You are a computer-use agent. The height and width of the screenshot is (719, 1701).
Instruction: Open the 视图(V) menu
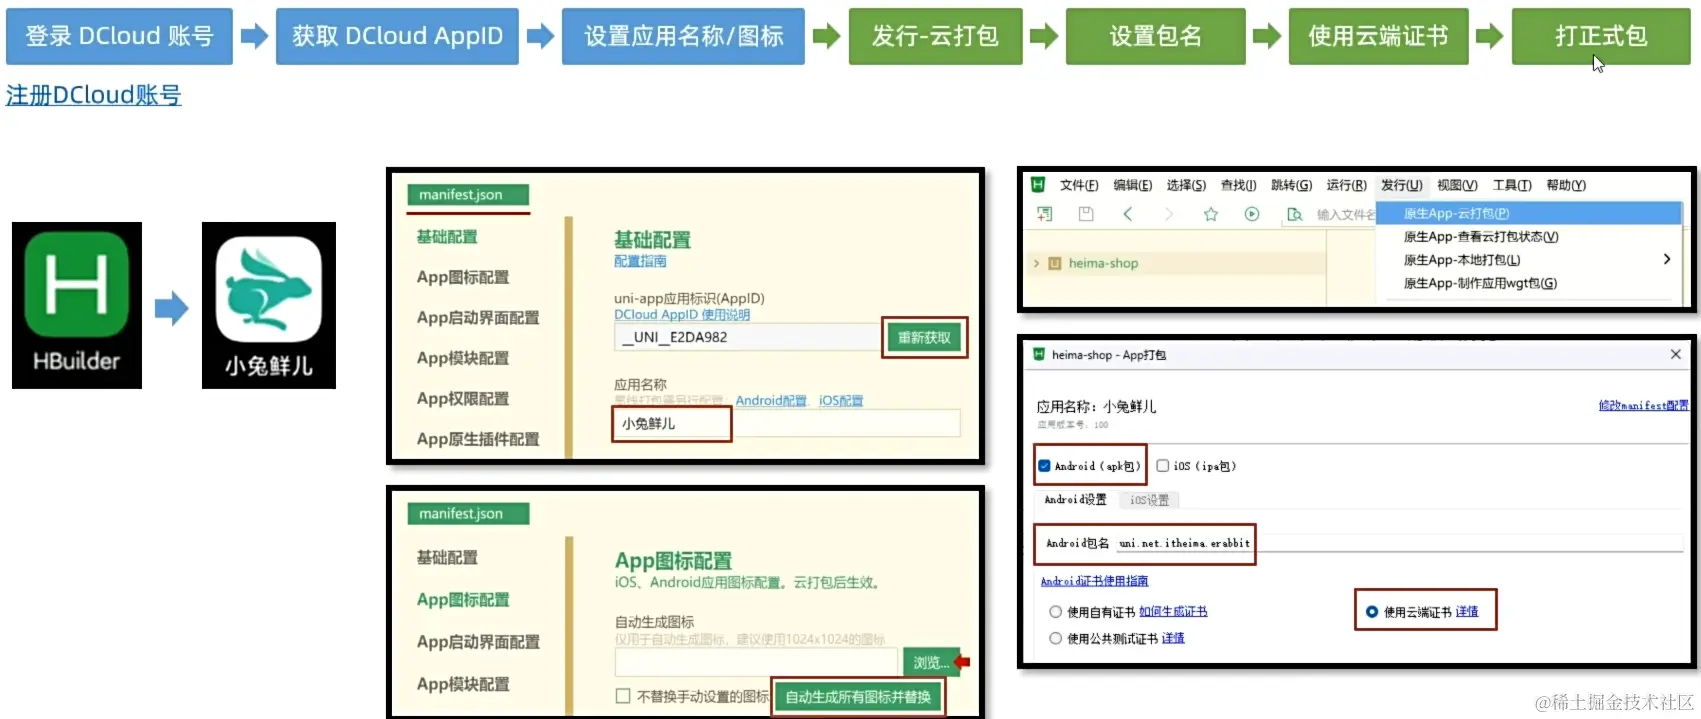click(x=1457, y=185)
